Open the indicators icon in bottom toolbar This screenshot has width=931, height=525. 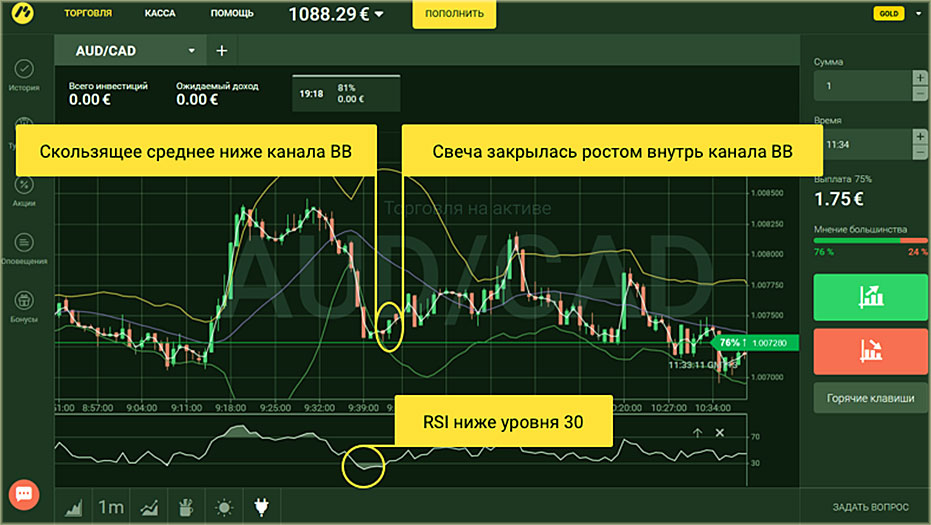click(148, 507)
